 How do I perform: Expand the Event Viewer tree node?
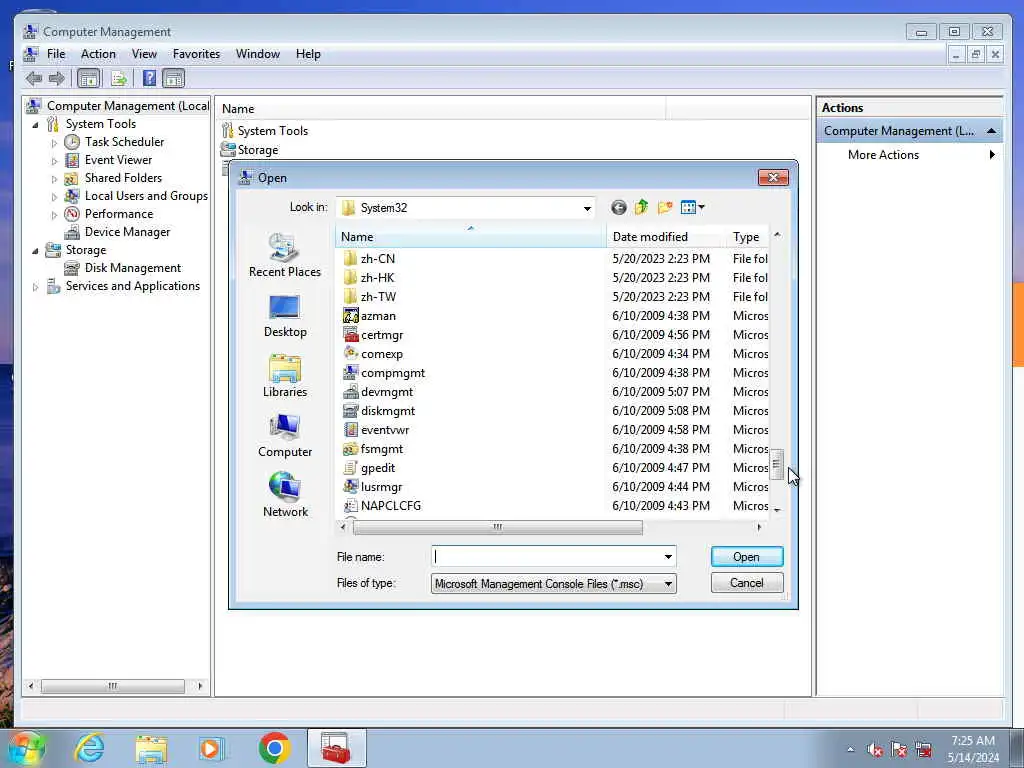tap(54, 161)
